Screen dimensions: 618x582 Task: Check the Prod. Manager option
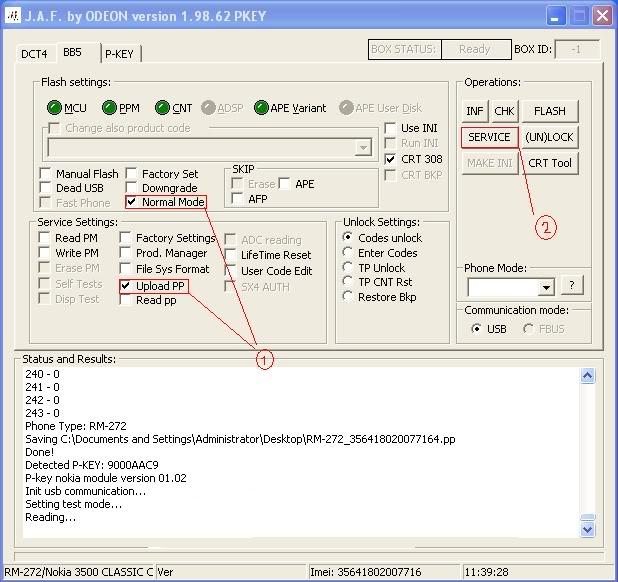pyautogui.click(x=125, y=253)
